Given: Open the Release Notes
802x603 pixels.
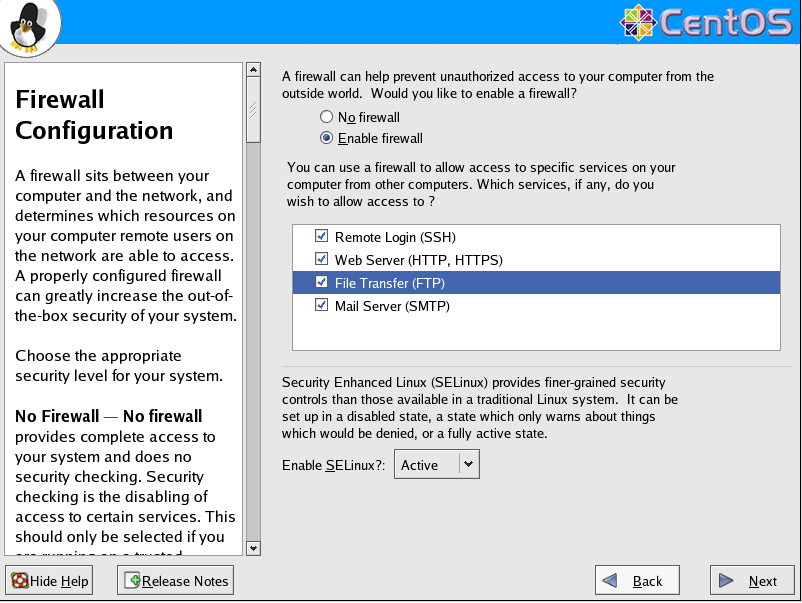Looking at the screenshot, I should 175,581.
